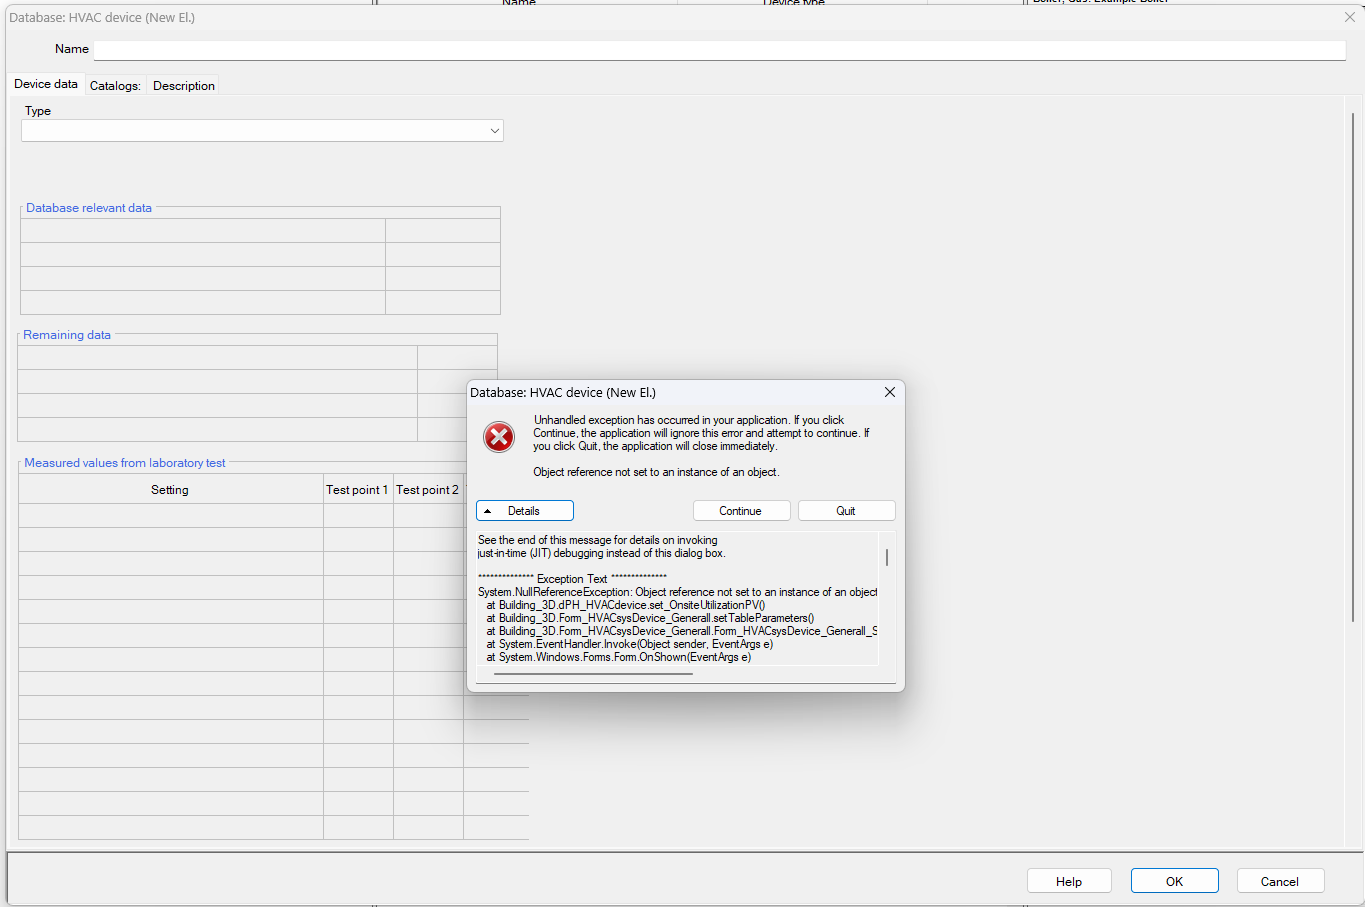
Task: Click the Setting column header
Action: [x=169, y=489]
